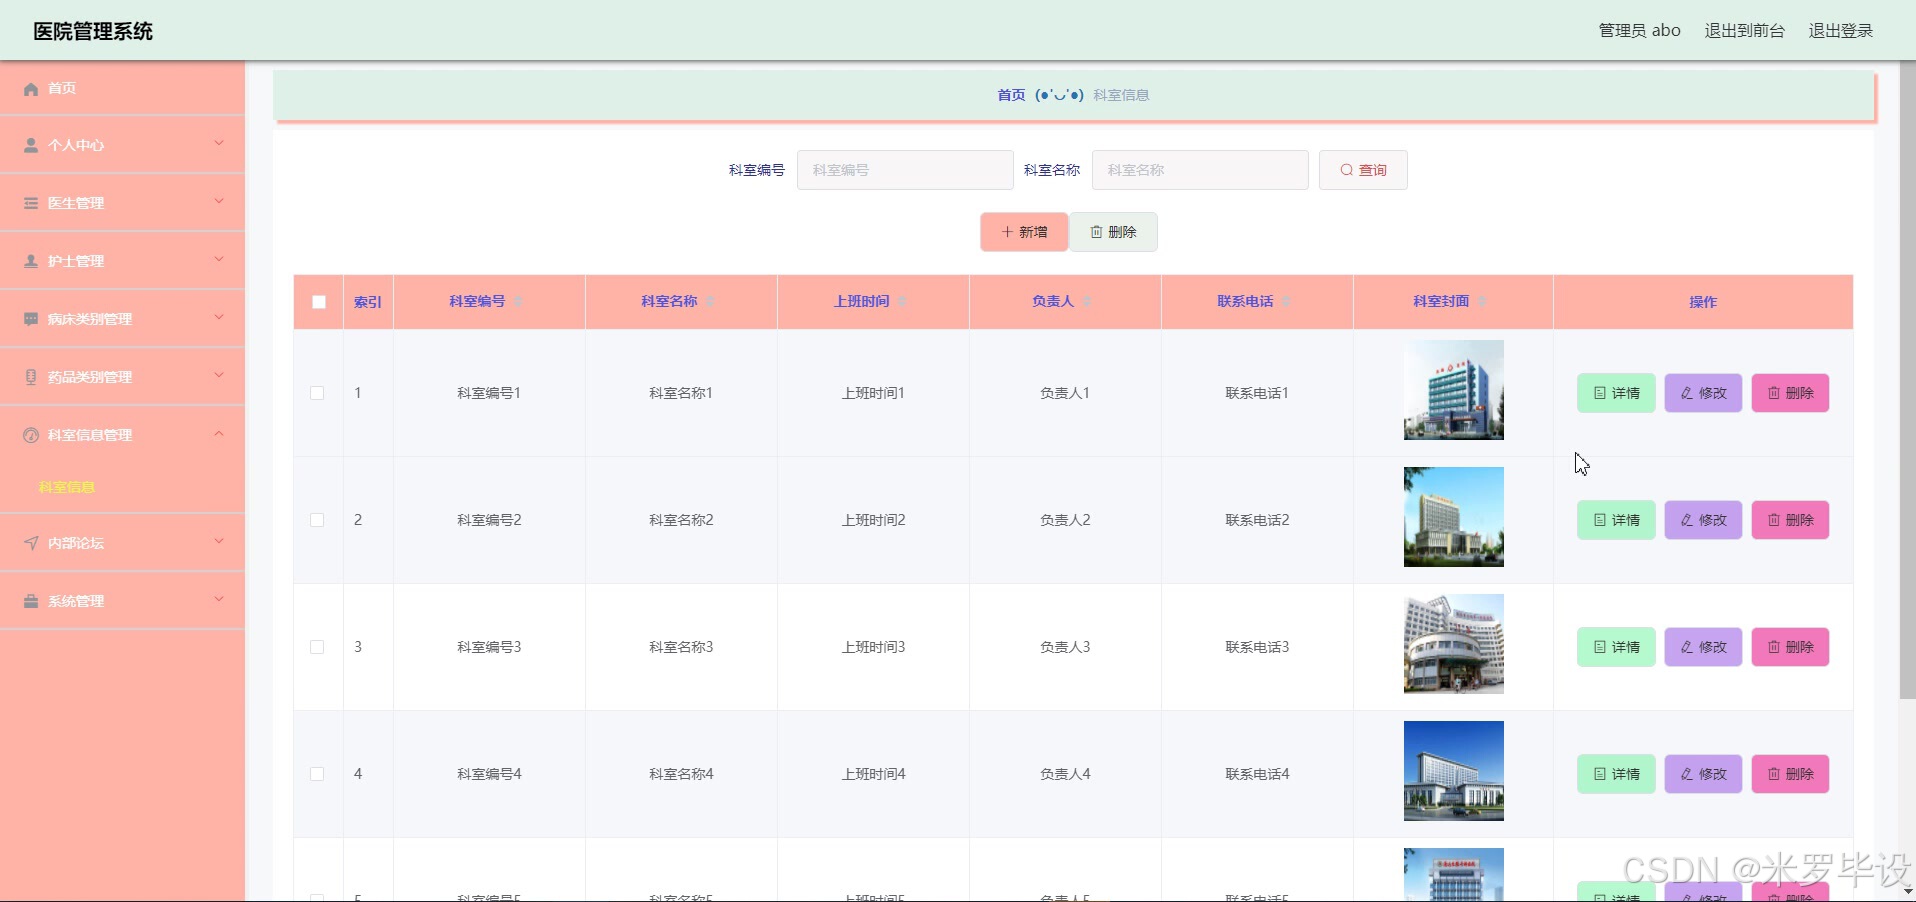The height and width of the screenshot is (902, 1916).
Task: Click the sort icon on 上班时间 column header
Action: point(902,302)
